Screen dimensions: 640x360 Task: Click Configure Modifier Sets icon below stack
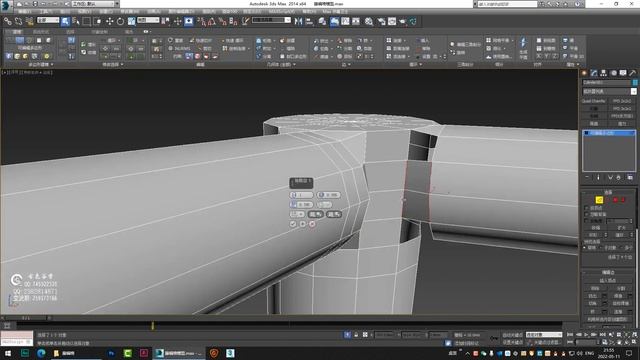tap(630, 178)
